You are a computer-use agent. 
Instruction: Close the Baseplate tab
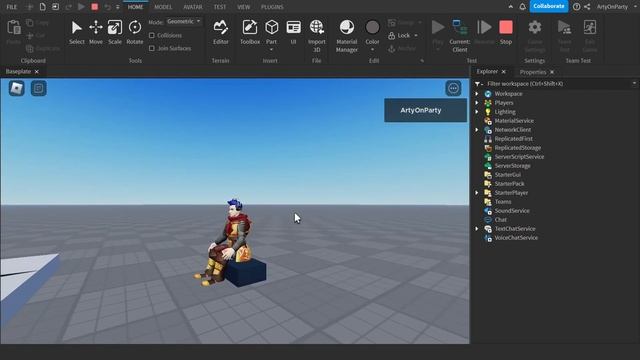click(x=37, y=71)
